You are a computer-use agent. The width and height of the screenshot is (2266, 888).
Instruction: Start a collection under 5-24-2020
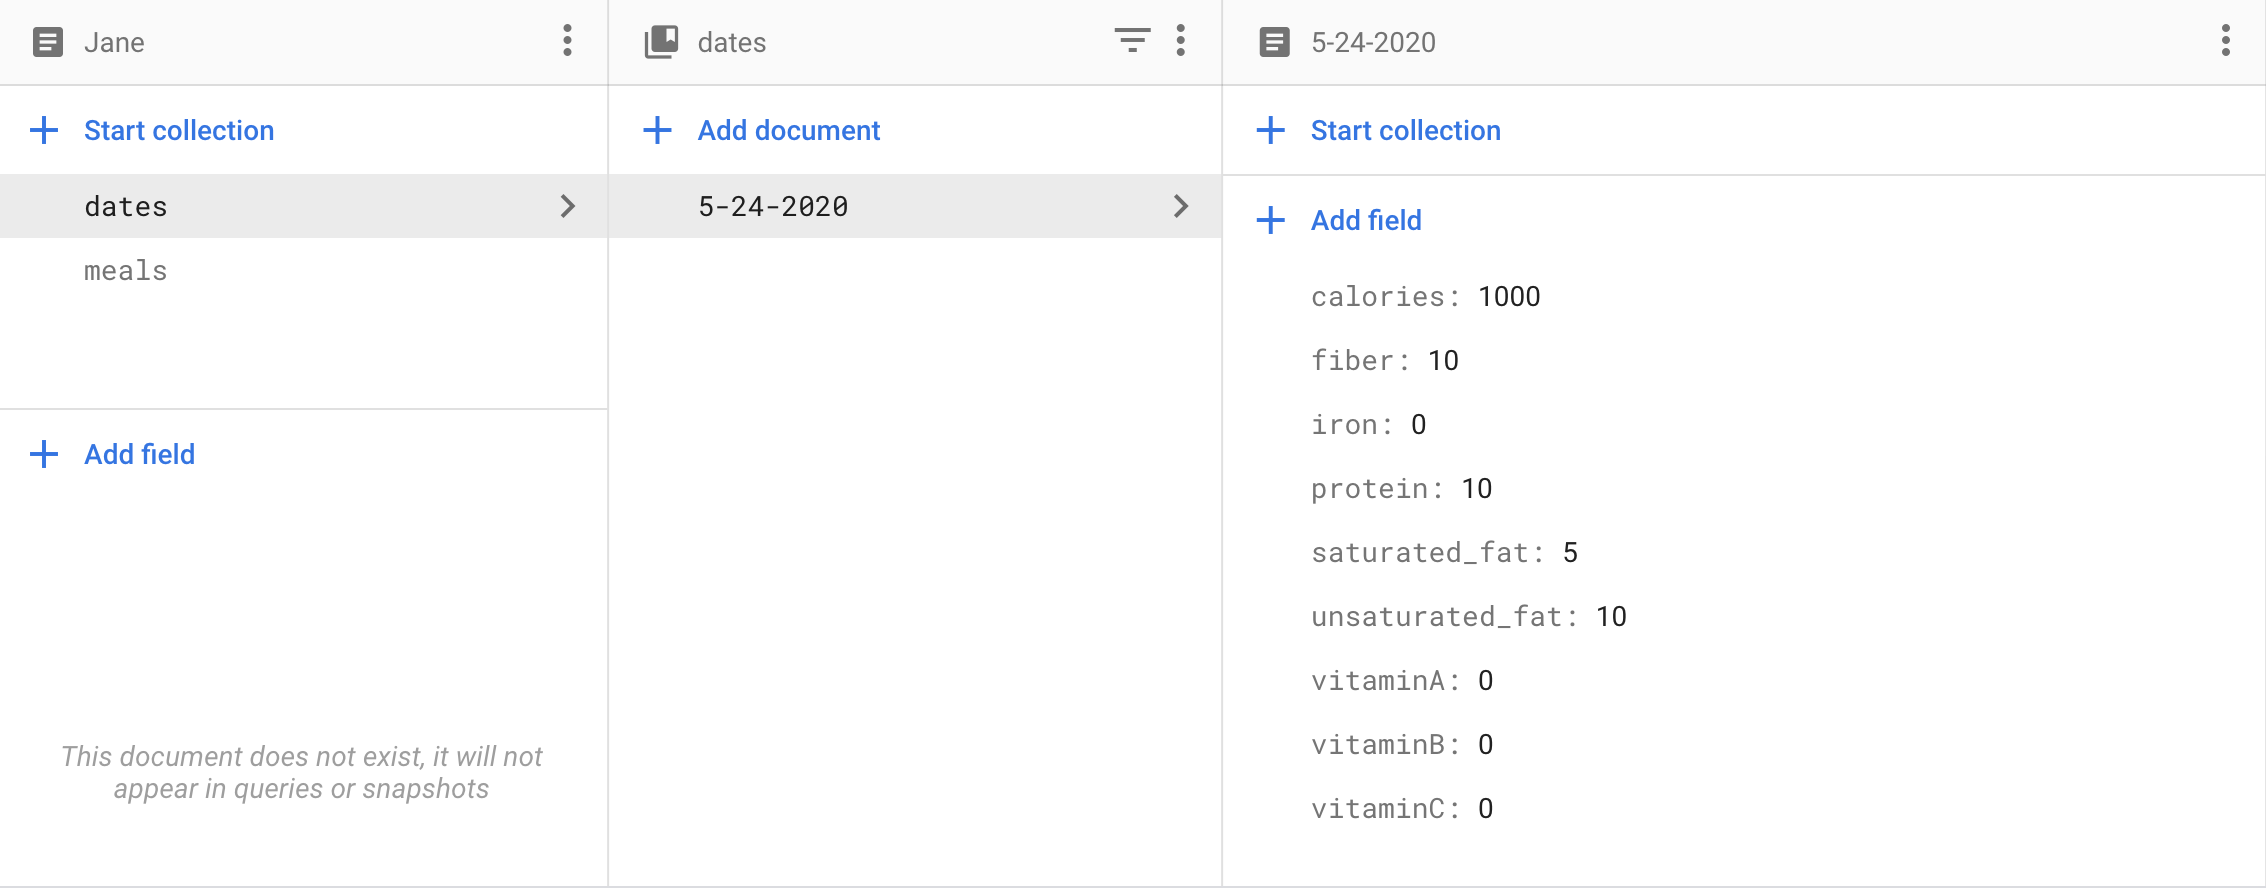coord(1405,130)
